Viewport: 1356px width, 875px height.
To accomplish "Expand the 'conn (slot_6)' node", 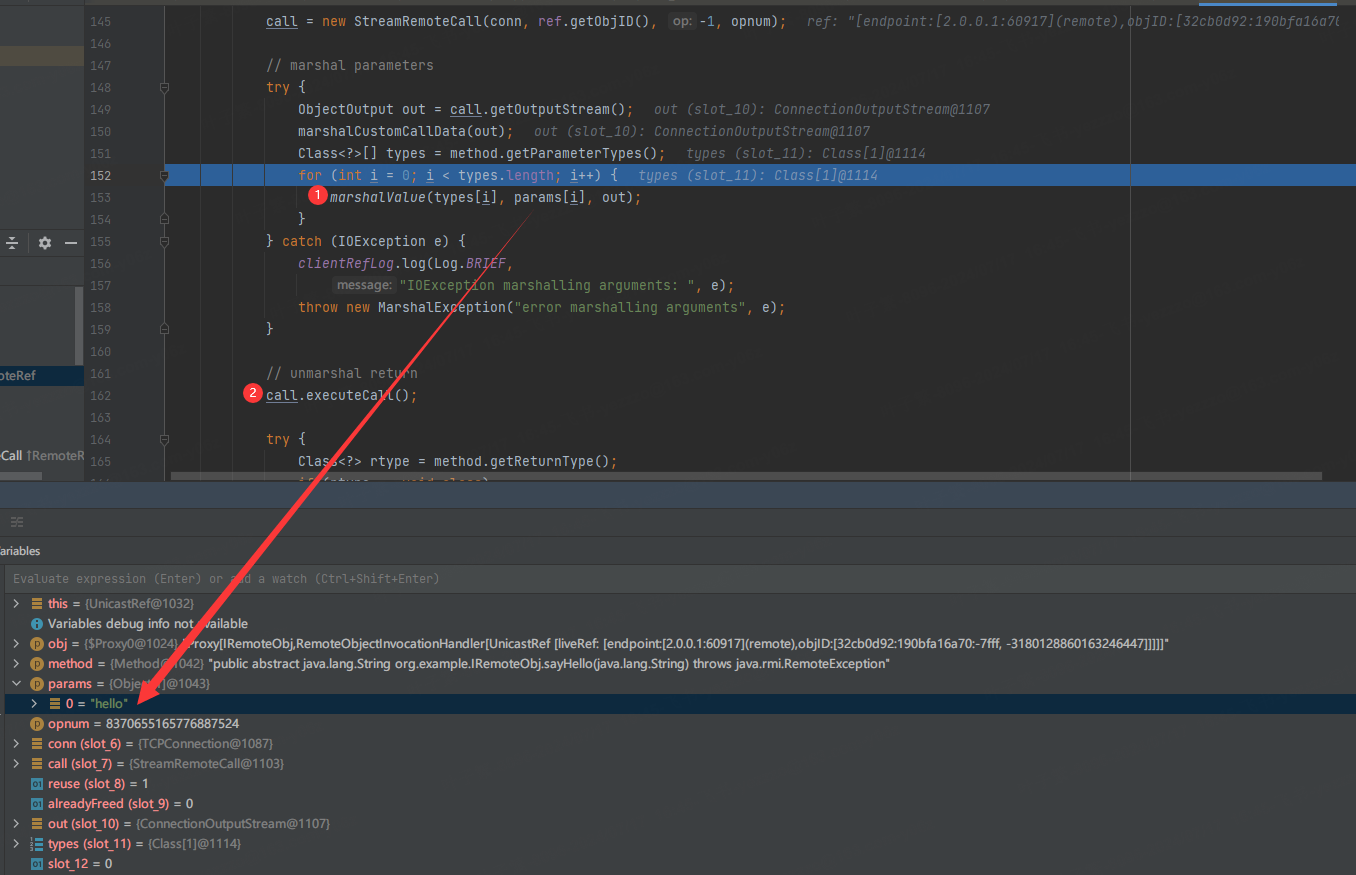I will pyautogui.click(x=15, y=744).
